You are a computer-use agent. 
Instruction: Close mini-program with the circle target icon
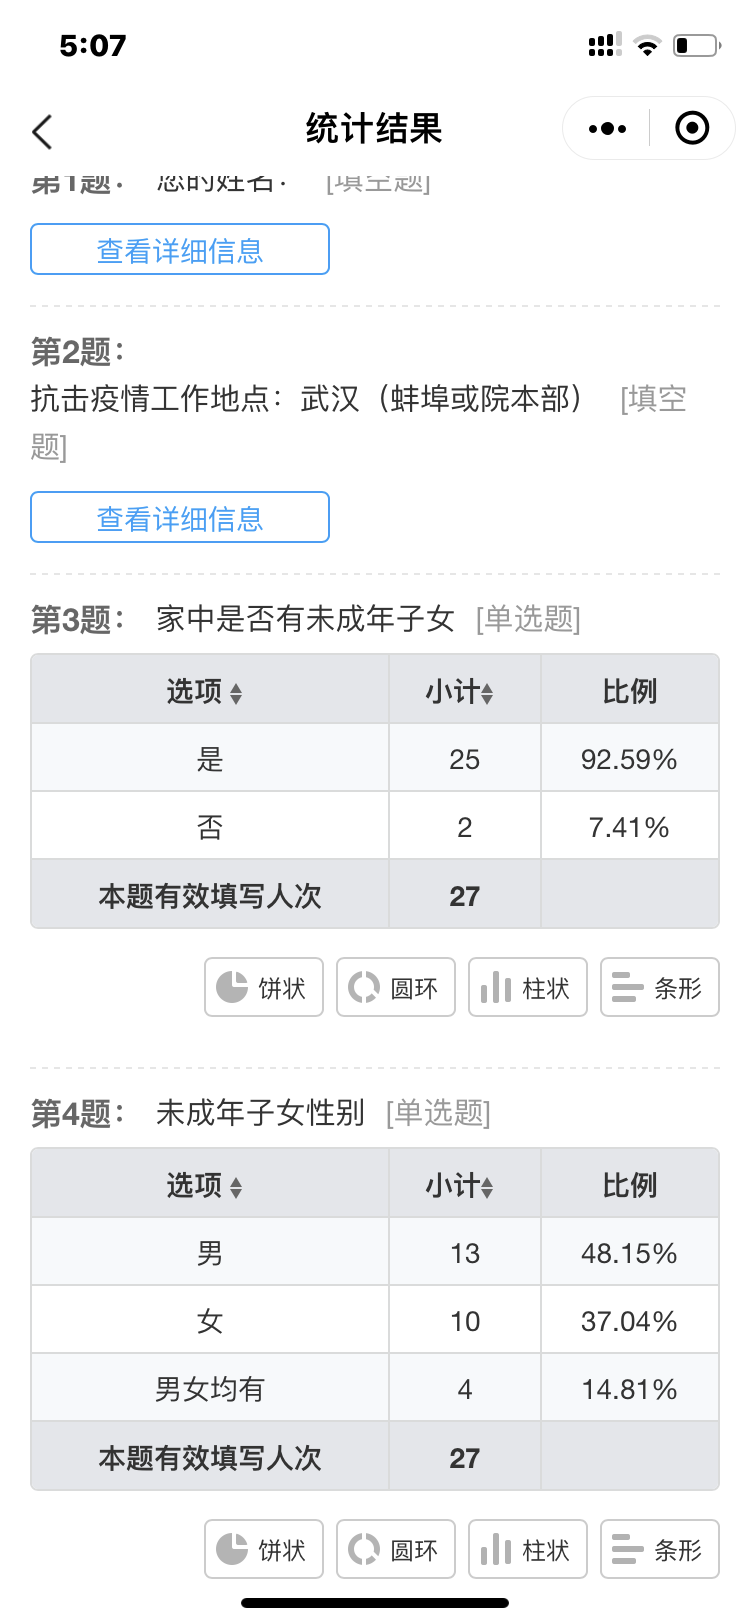tap(692, 129)
